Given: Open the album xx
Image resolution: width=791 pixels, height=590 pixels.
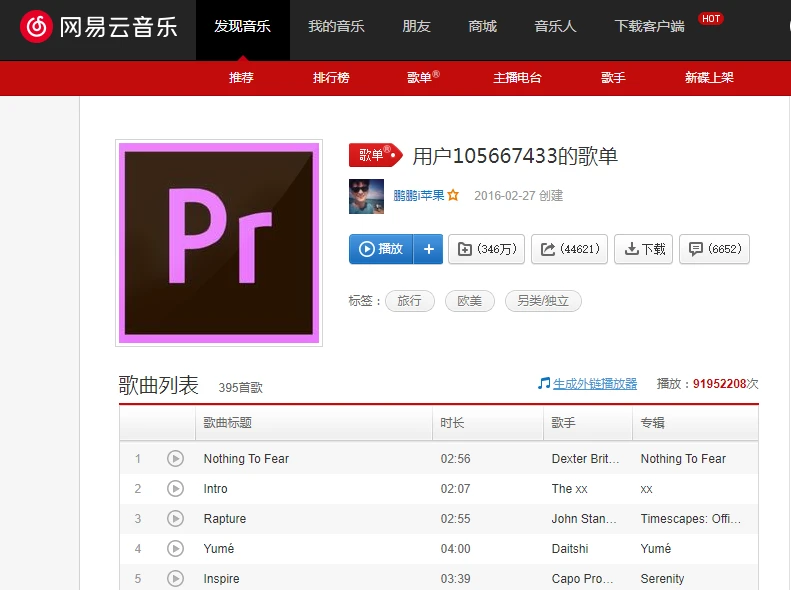Looking at the screenshot, I should (646, 489).
